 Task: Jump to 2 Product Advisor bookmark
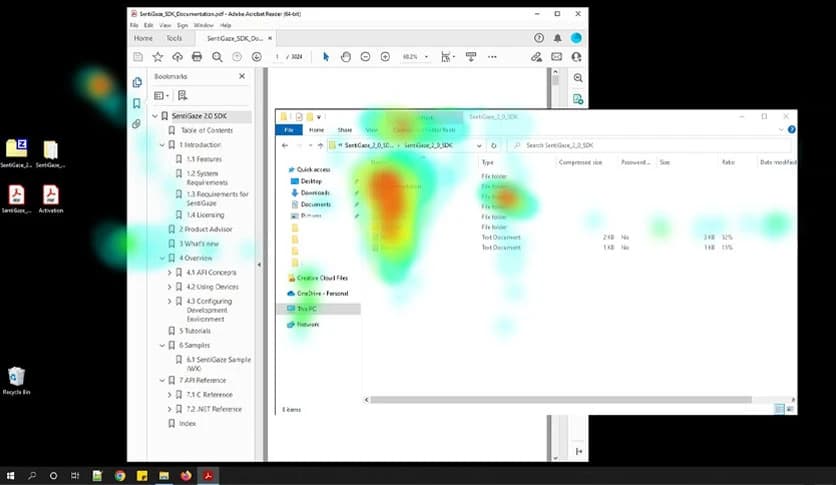[x=205, y=229]
